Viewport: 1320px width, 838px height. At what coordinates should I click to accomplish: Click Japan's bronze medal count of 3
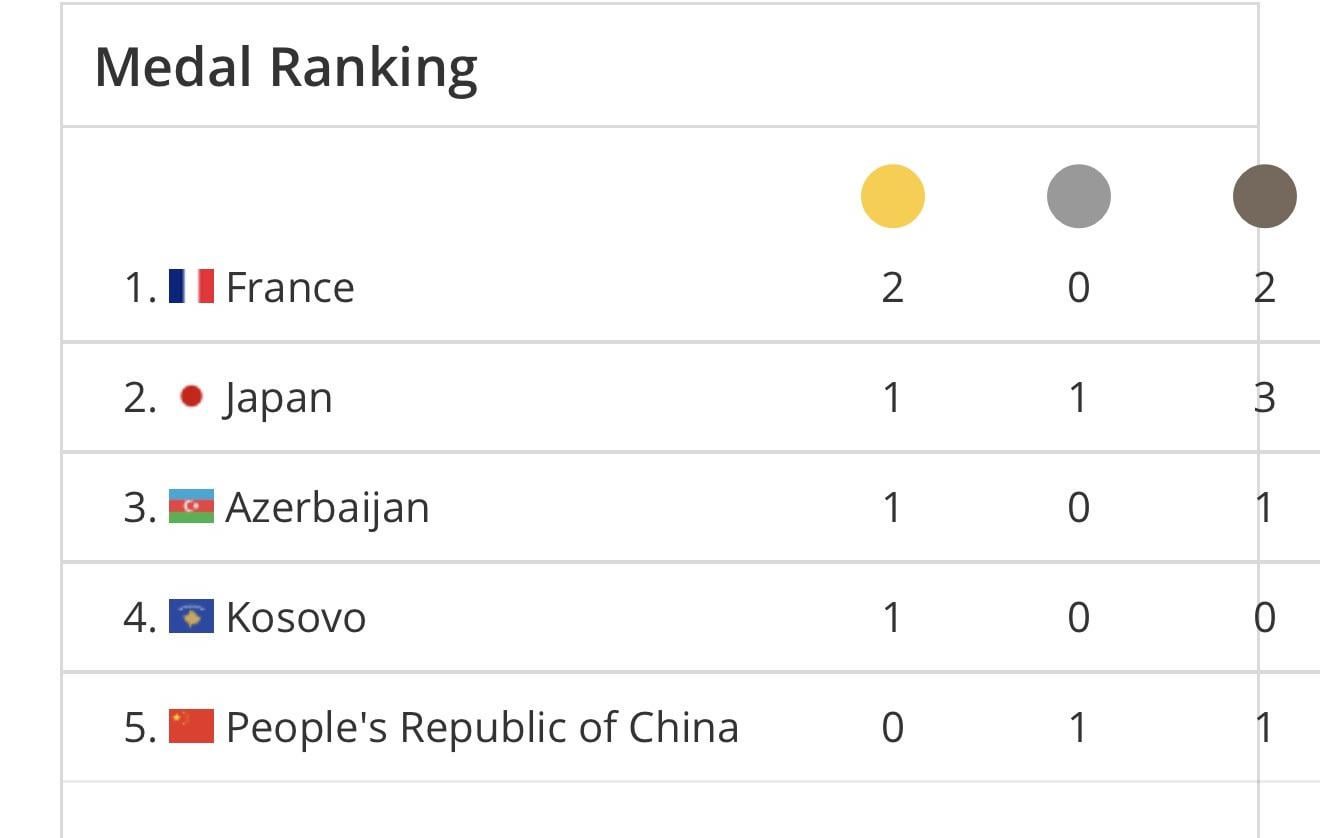[1264, 398]
